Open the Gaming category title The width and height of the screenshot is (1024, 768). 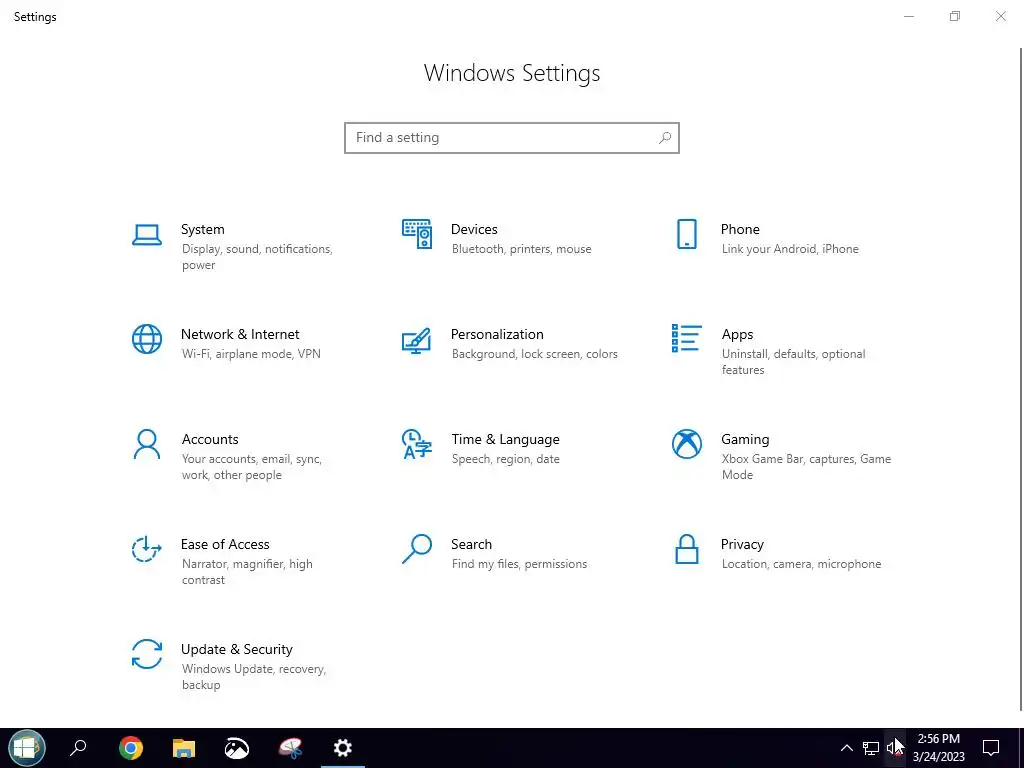pos(745,440)
